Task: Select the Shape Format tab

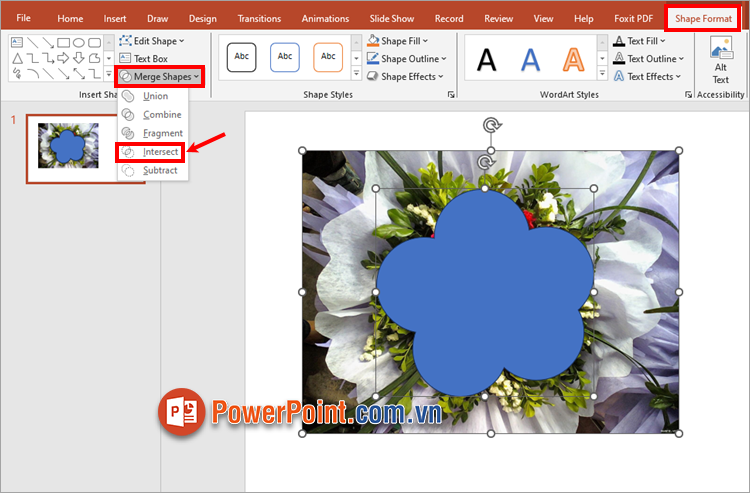Action: [703, 19]
